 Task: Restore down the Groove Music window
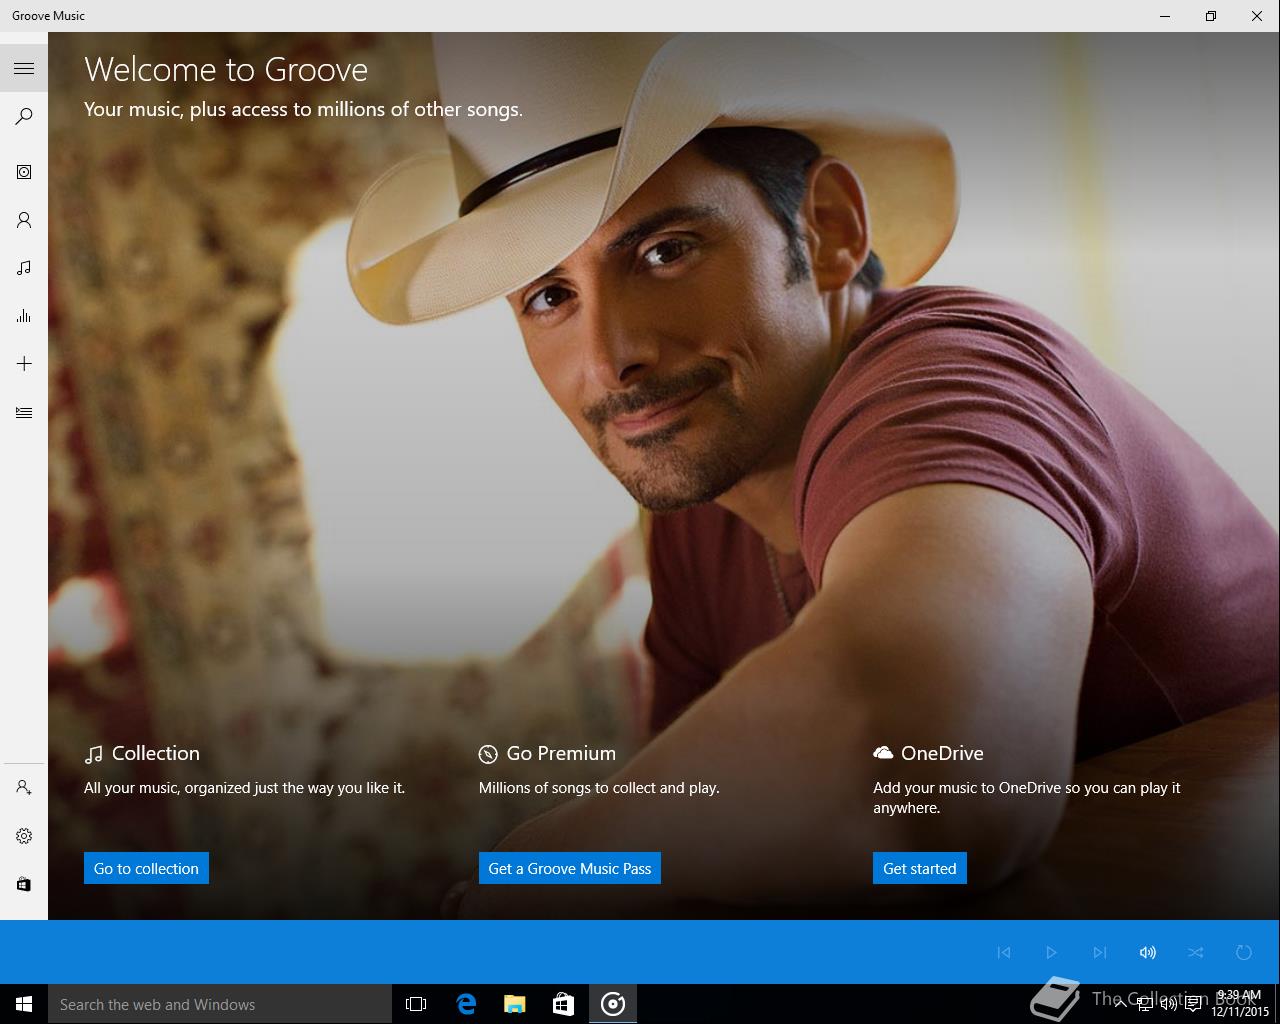click(x=1211, y=16)
